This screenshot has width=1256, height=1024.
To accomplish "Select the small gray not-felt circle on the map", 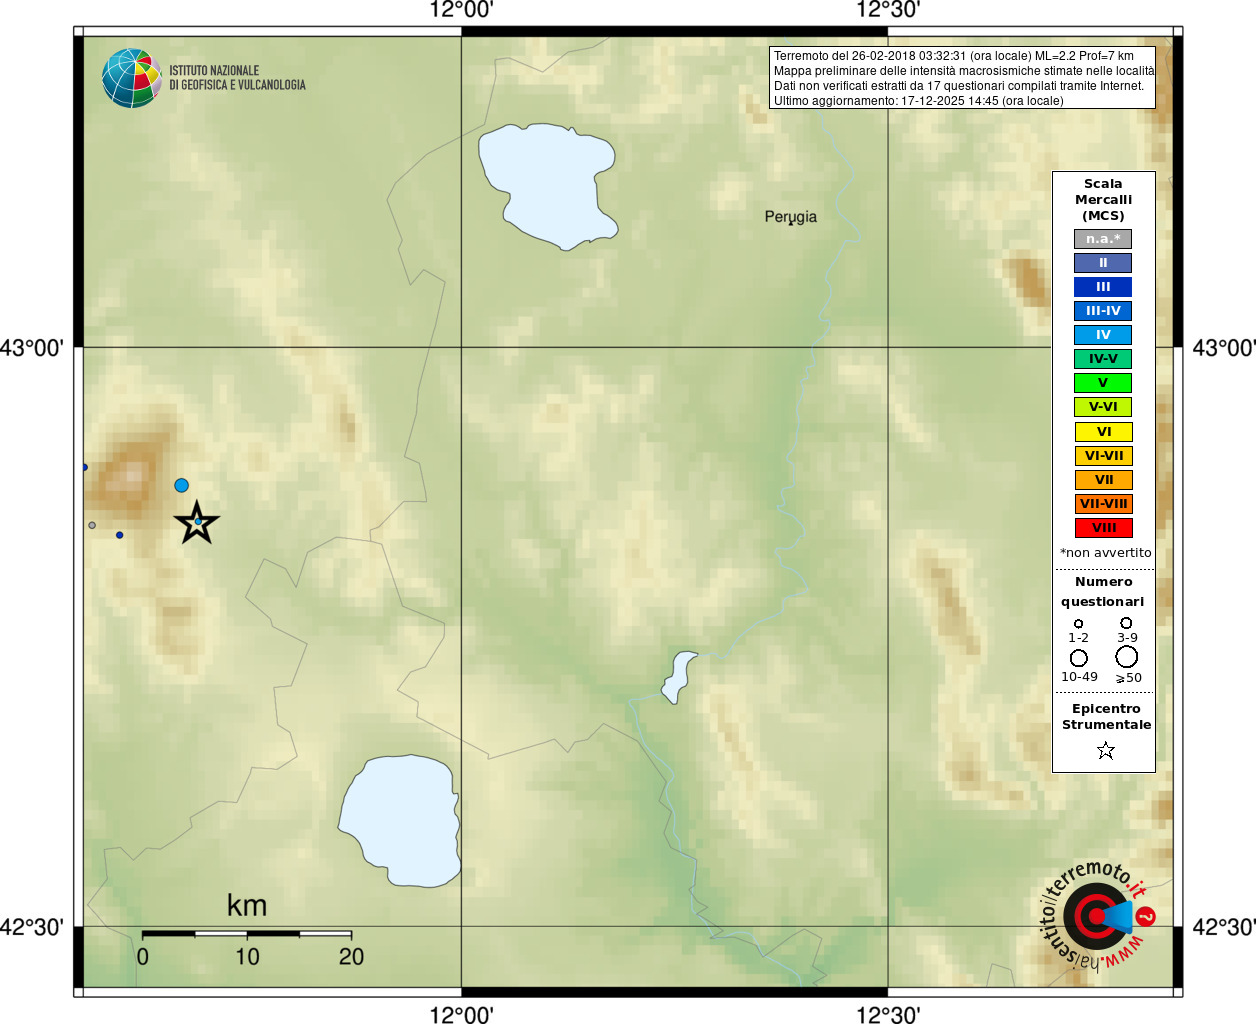I will tap(92, 525).
